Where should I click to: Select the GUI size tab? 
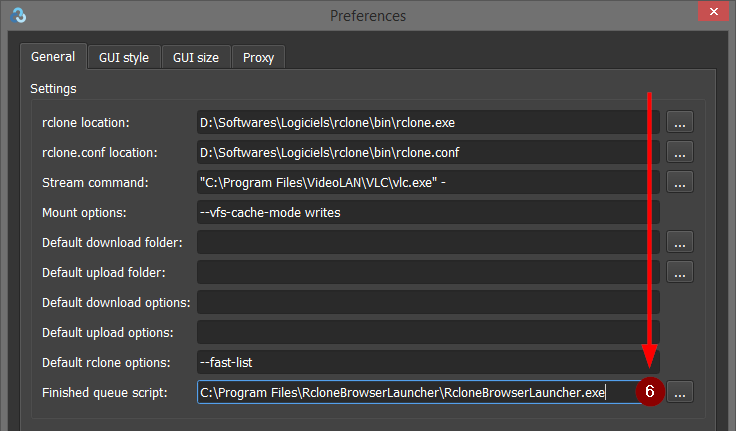tap(195, 57)
